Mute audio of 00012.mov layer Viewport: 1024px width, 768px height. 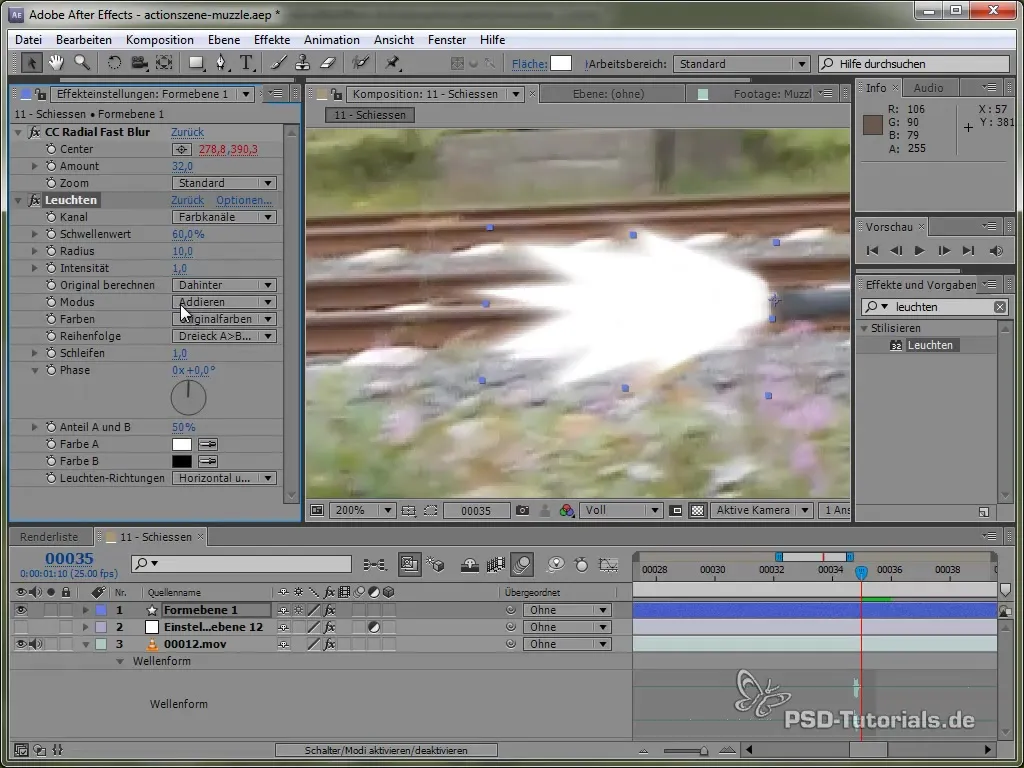click(35, 644)
